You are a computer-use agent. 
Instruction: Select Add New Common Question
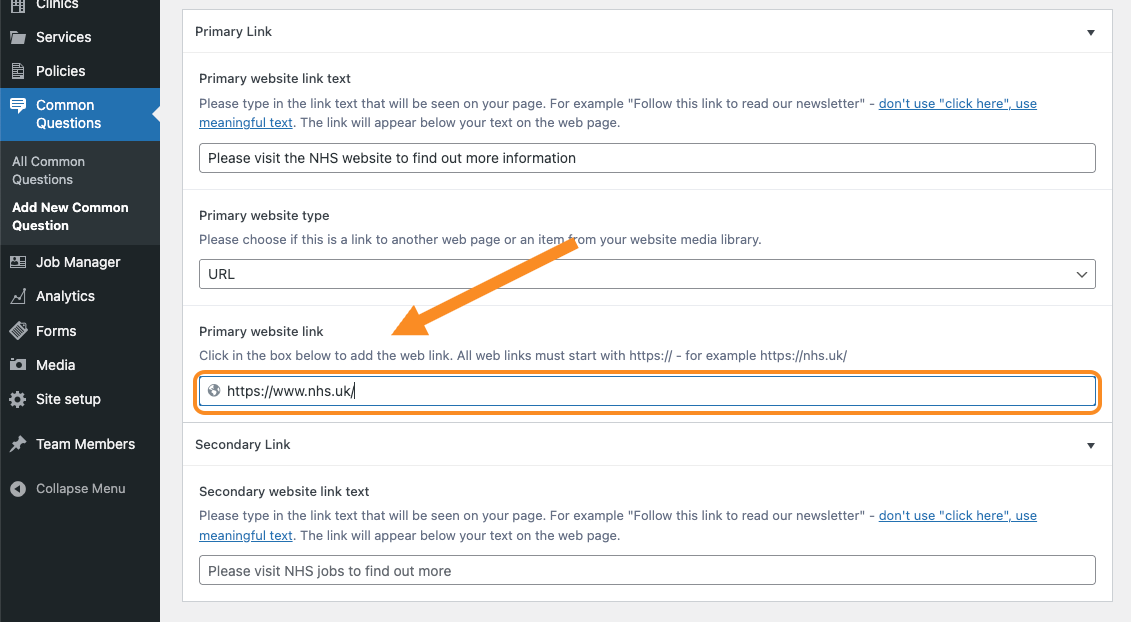pos(70,216)
